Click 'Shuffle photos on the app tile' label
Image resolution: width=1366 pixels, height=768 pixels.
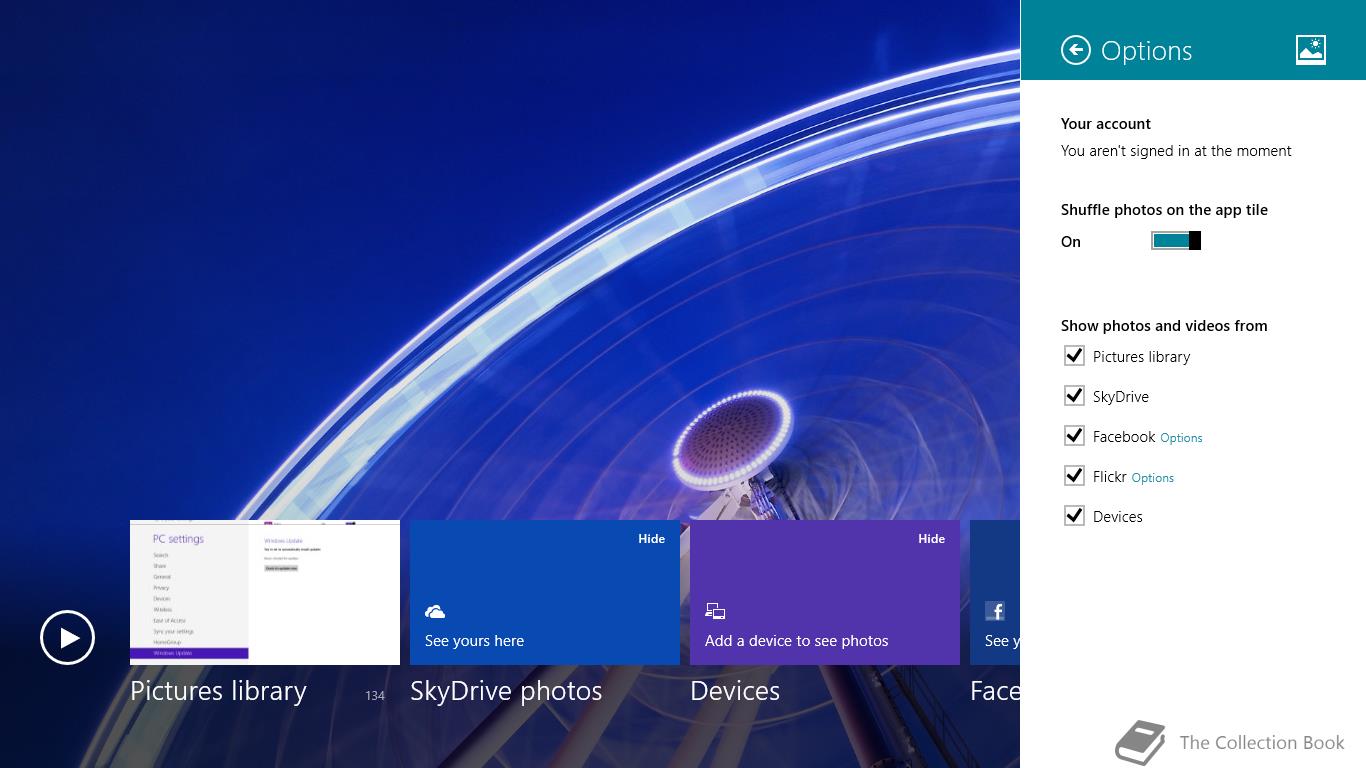point(1164,210)
